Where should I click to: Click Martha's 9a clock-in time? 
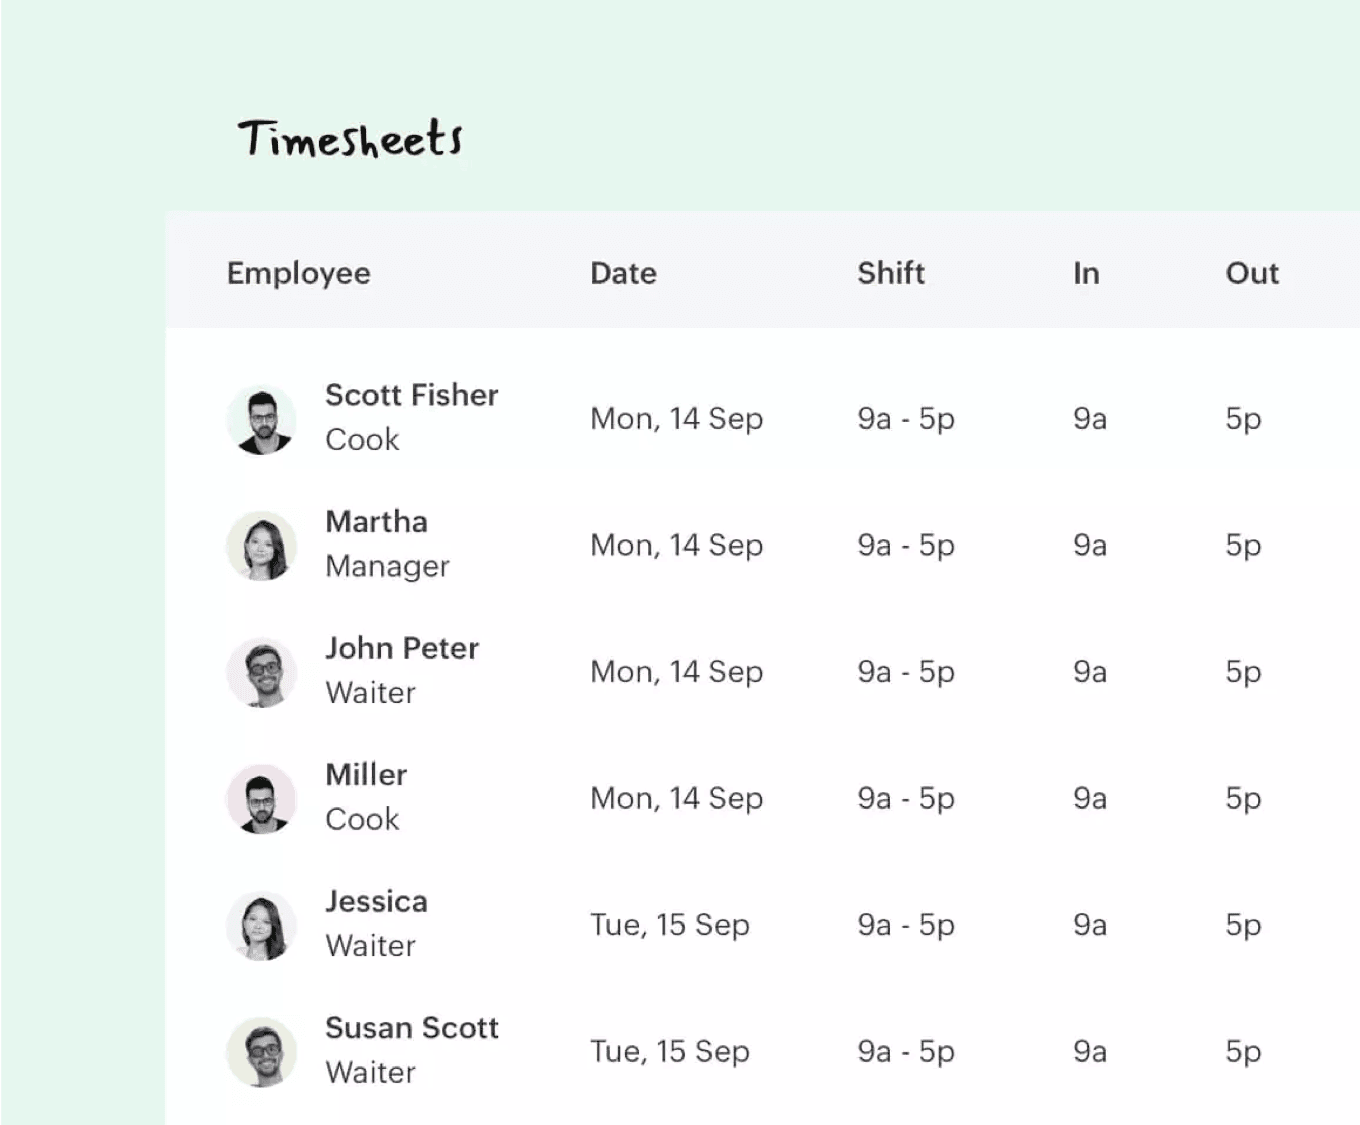[x=1090, y=545]
